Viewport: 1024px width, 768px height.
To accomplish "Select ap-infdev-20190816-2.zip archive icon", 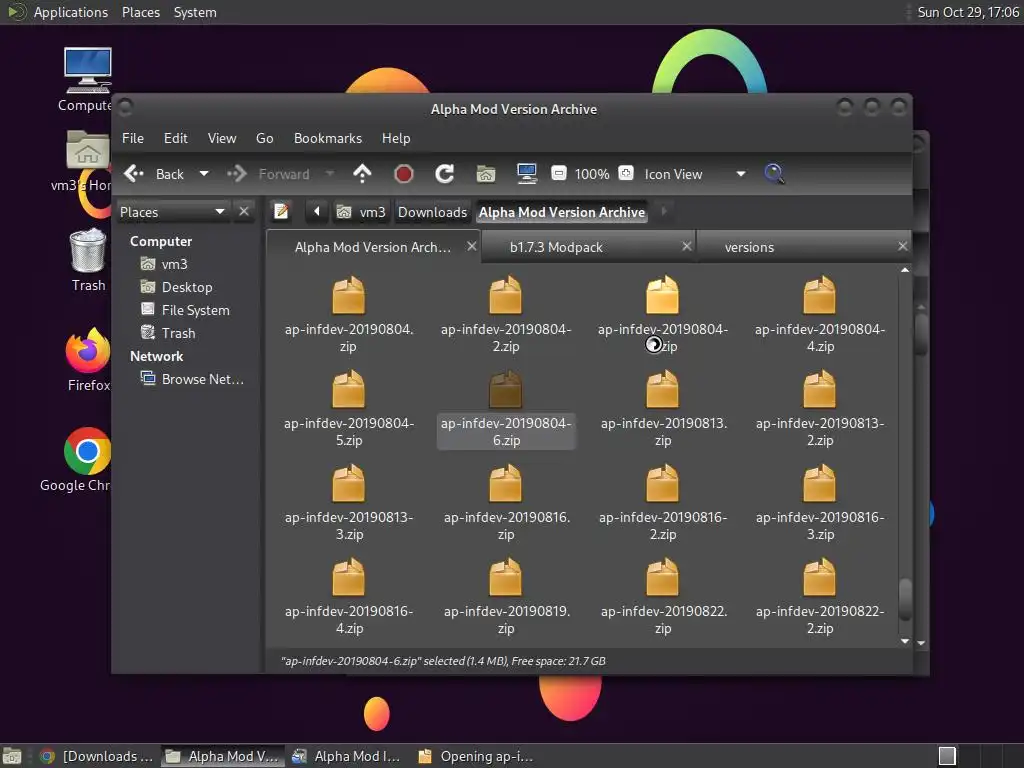I will pos(662,483).
